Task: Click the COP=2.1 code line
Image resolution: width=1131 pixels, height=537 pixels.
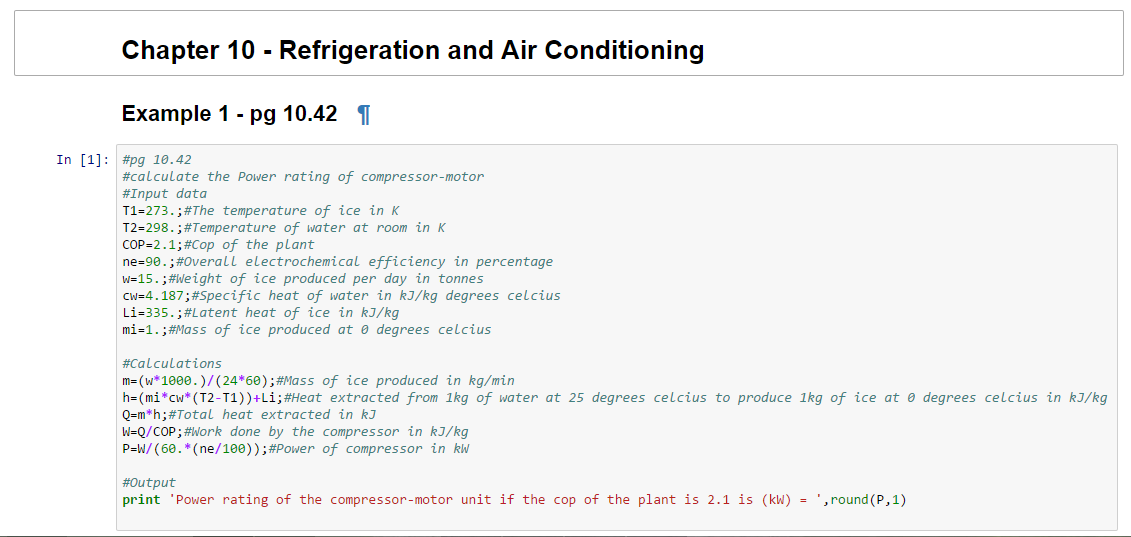Action: (218, 245)
